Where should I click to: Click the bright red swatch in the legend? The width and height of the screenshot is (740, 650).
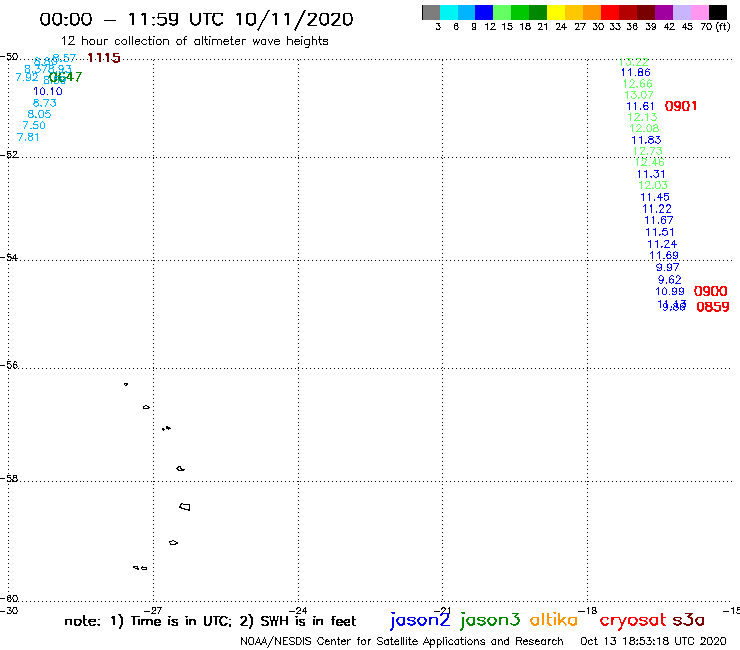pyautogui.click(x=610, y=12)
